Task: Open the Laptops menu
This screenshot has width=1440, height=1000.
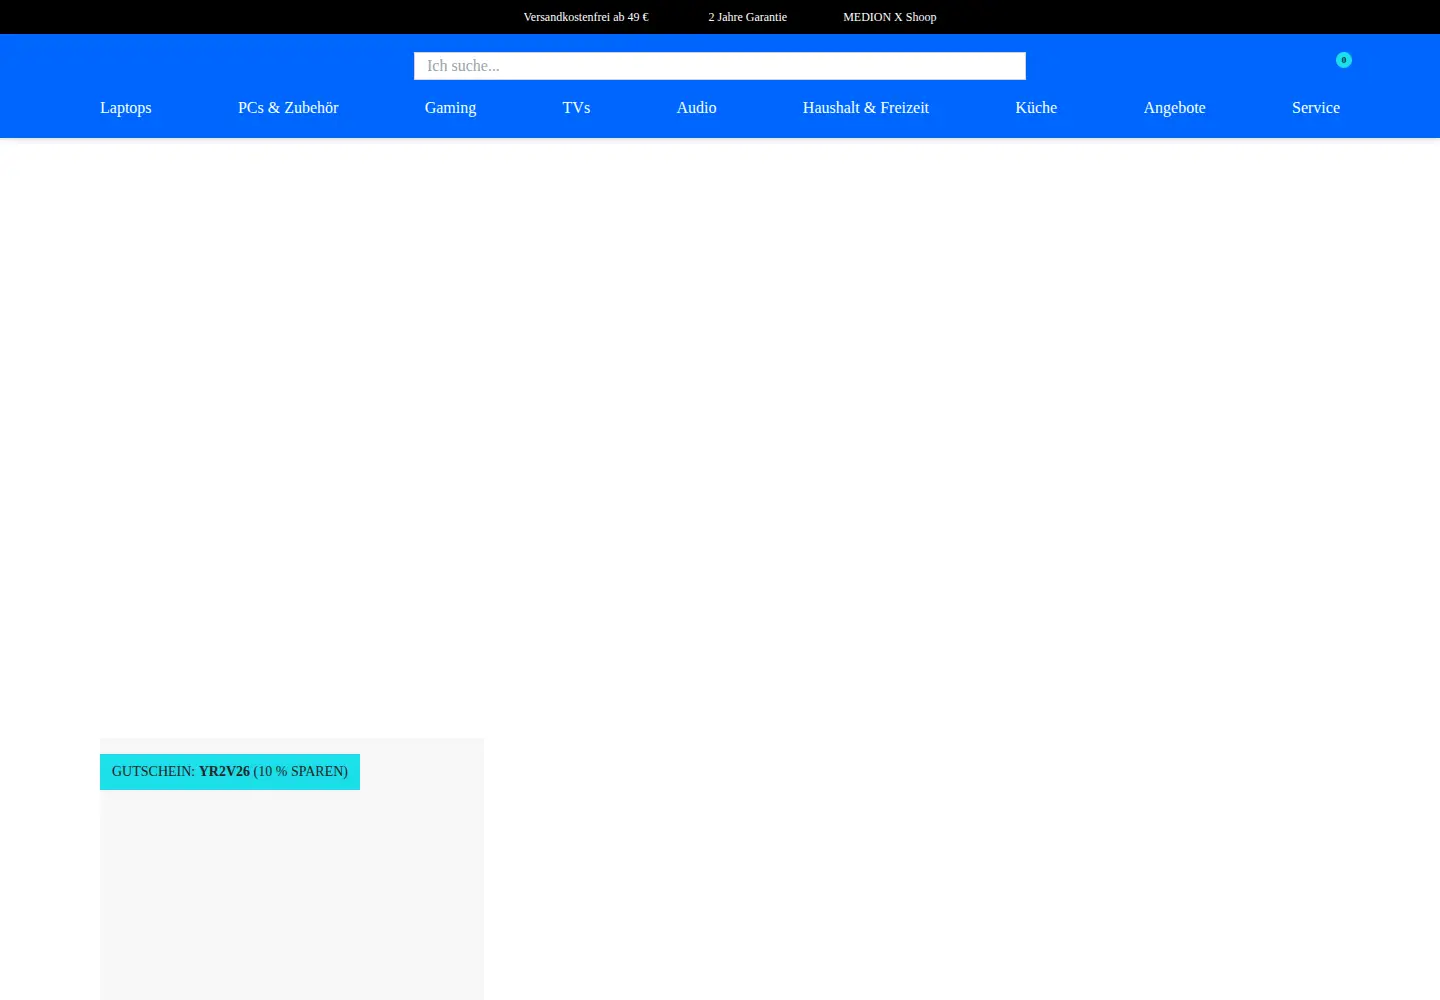Action: click(x=126, y=108)
